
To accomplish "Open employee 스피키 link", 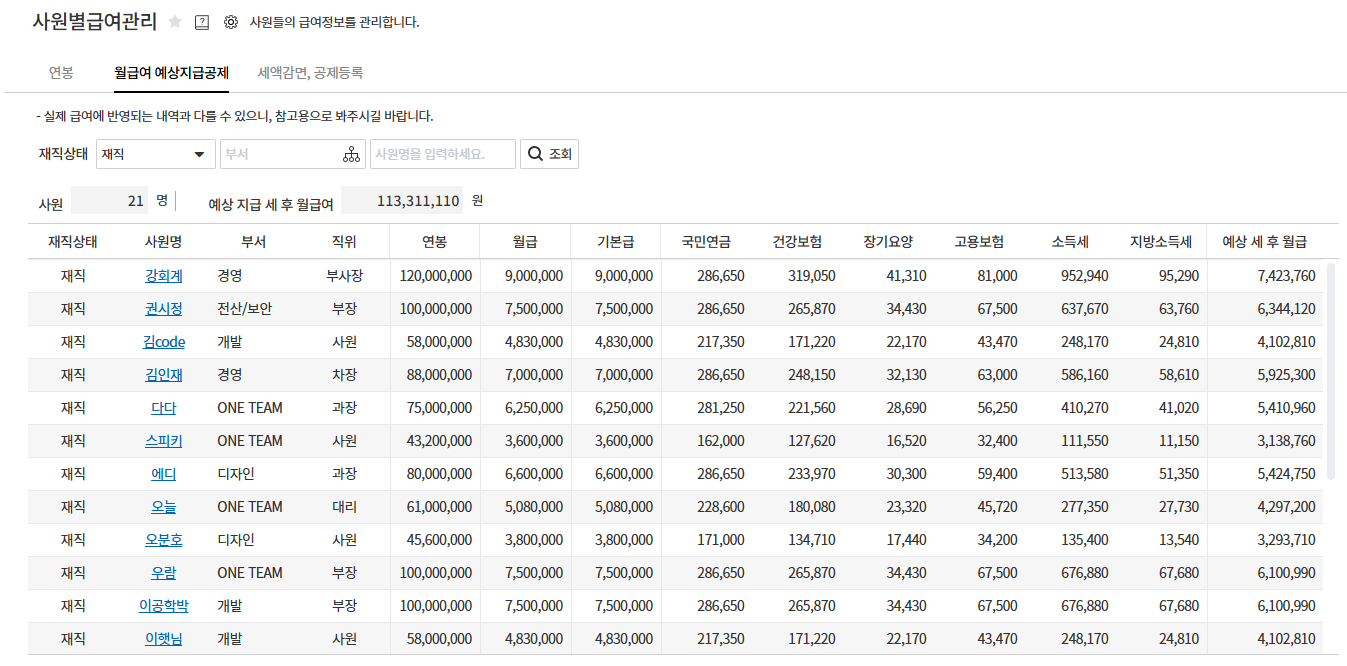I will click(163, 441).
